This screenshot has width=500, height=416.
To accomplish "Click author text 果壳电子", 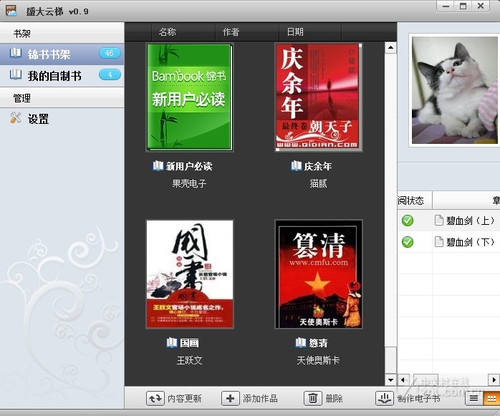I will (189, 183).
